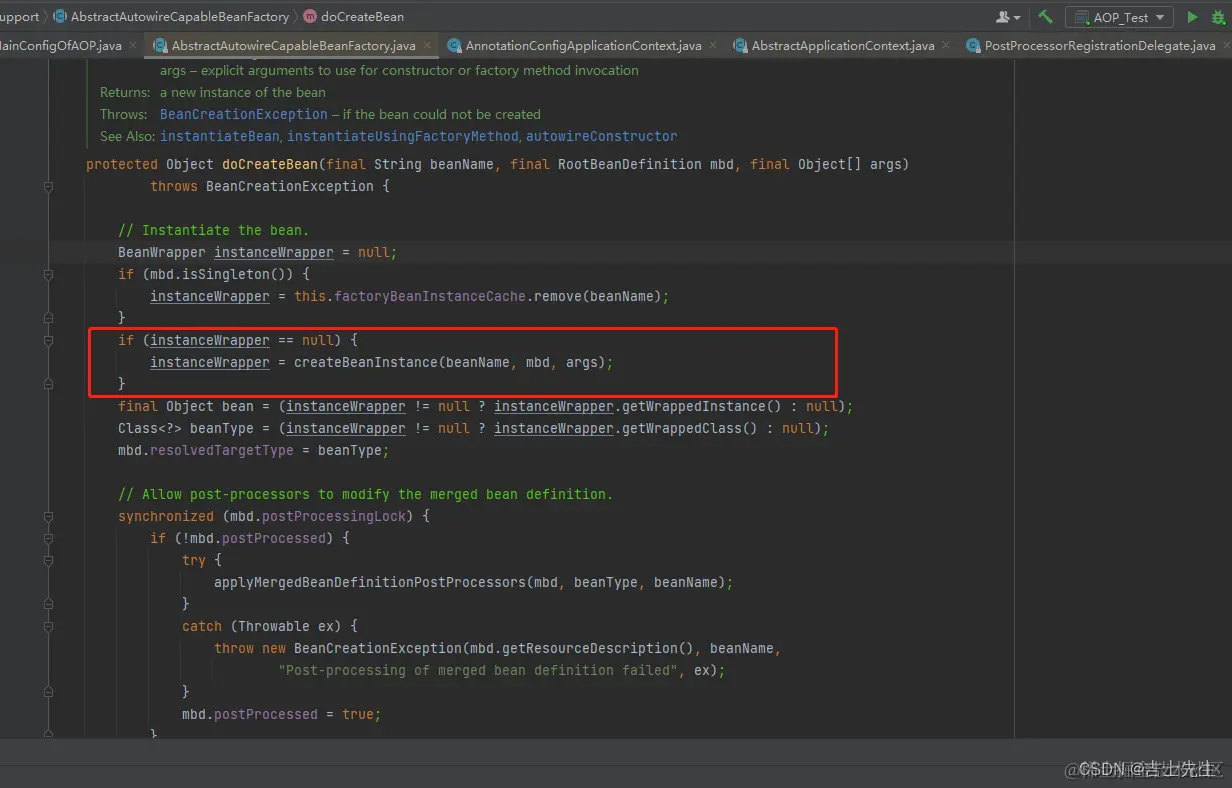This screenshot has height=788, width=1232.
Task: Open PostProcessorRegistrationDelegate.java tab
Action: point(1096,46)
